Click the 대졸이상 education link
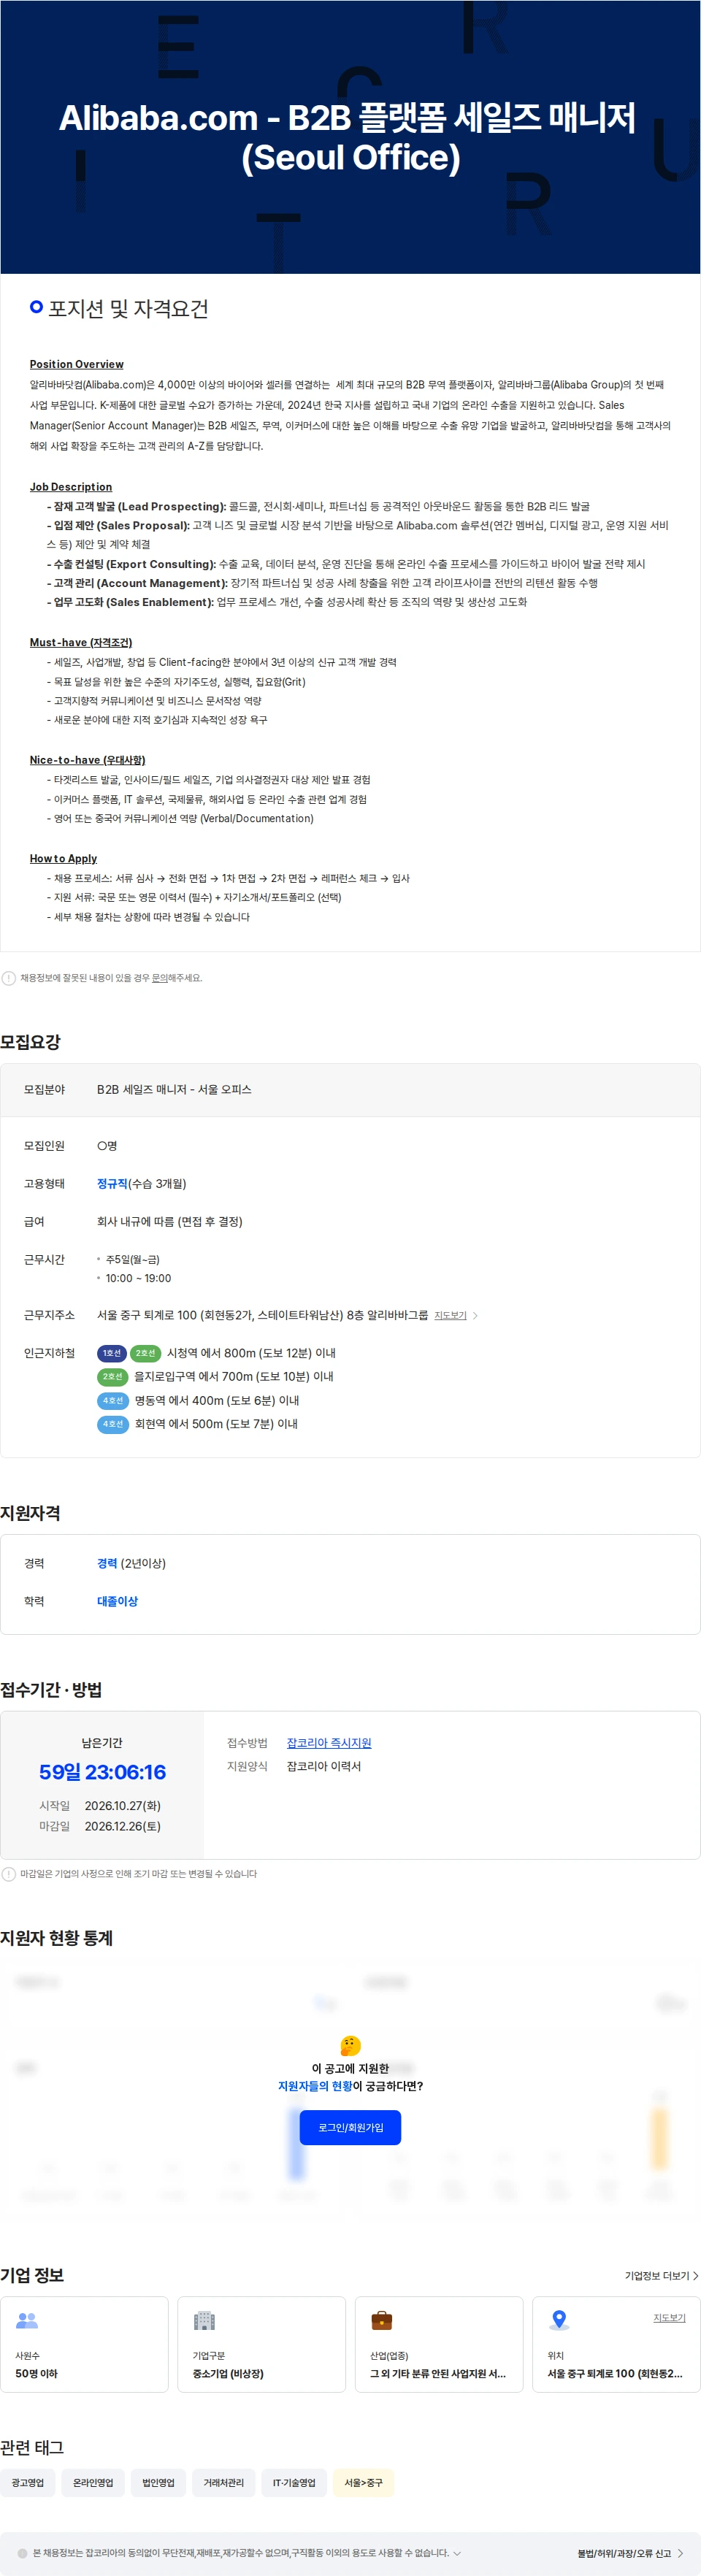 [x=117, y=1602]
